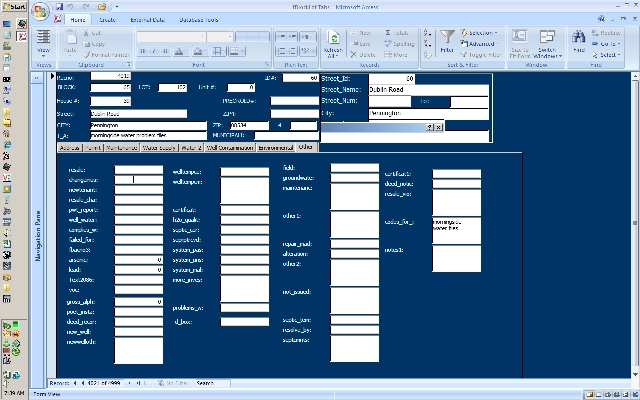Open the View dropdown in ribbon
The image size is (640, 400).
pos(44,56)
